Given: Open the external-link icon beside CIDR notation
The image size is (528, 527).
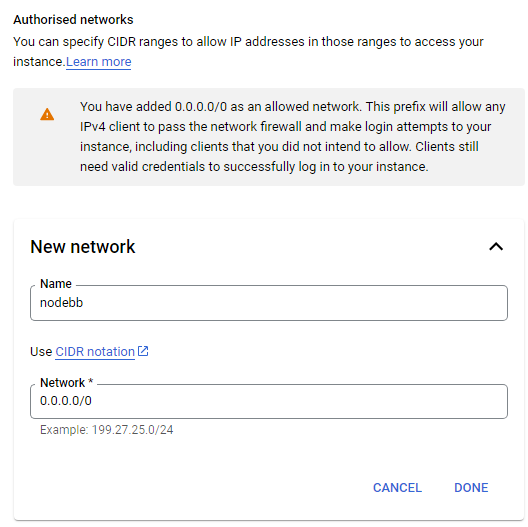Looking at the screenshot, I should [143, 351].
